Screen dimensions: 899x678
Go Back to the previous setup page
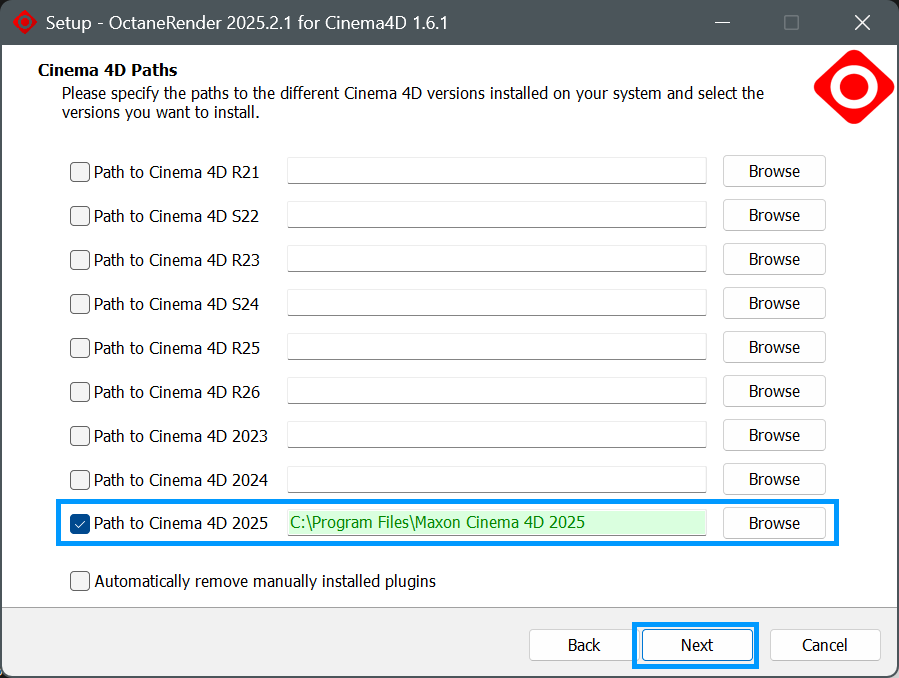(x=583, y=645)
